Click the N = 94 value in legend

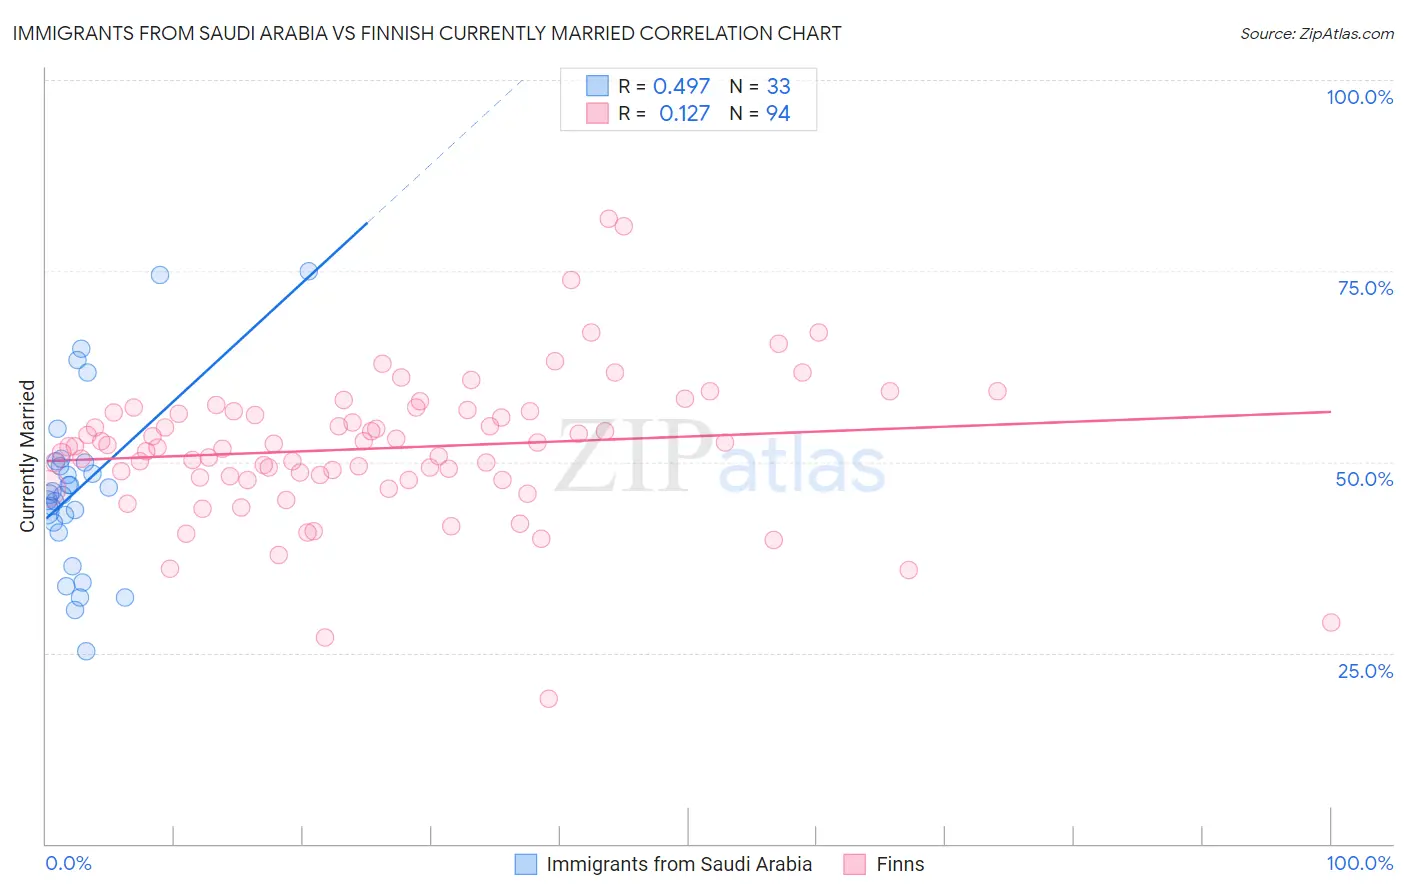pyautogui.click(x=760, y=113)
